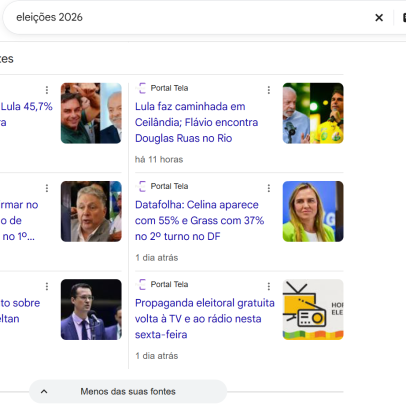Click Portal Tela logo above Propaganda eleitoral headline

click(142, 284)
